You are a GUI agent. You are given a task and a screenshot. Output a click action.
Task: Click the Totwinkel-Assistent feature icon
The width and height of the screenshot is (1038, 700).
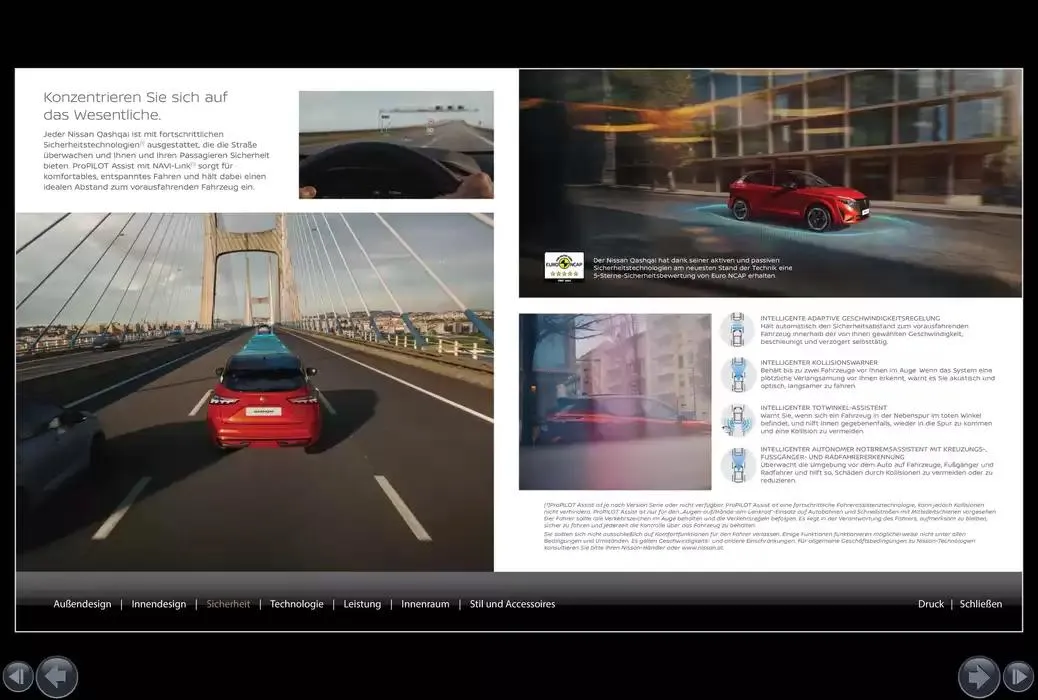click(737, 419)
